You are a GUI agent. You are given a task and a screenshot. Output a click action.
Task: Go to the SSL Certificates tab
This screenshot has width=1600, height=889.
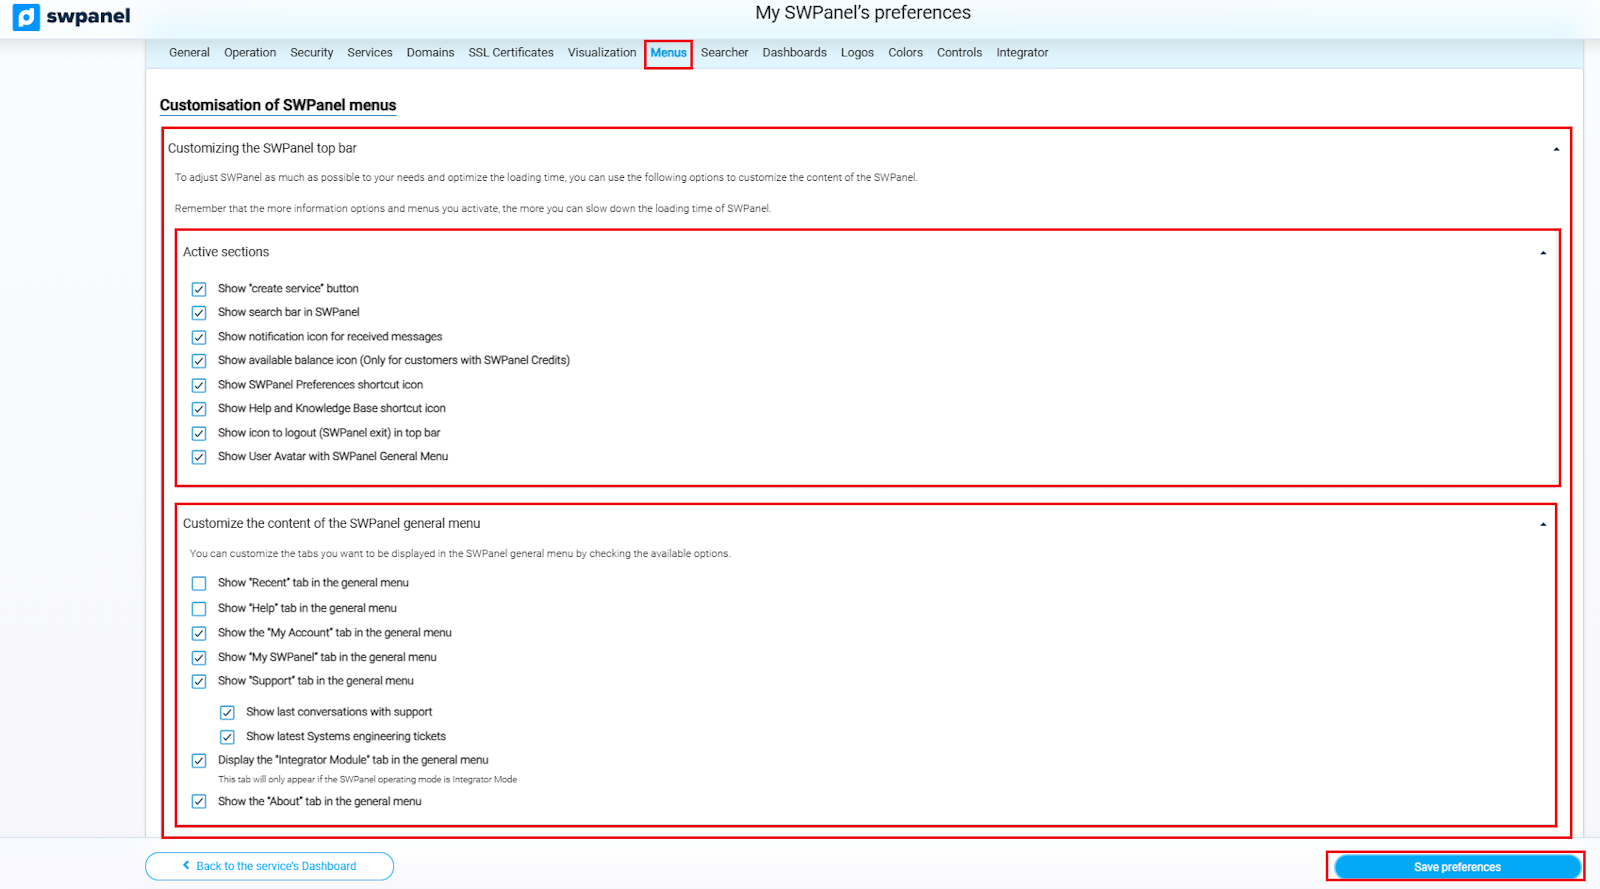(x=510, y=53)
